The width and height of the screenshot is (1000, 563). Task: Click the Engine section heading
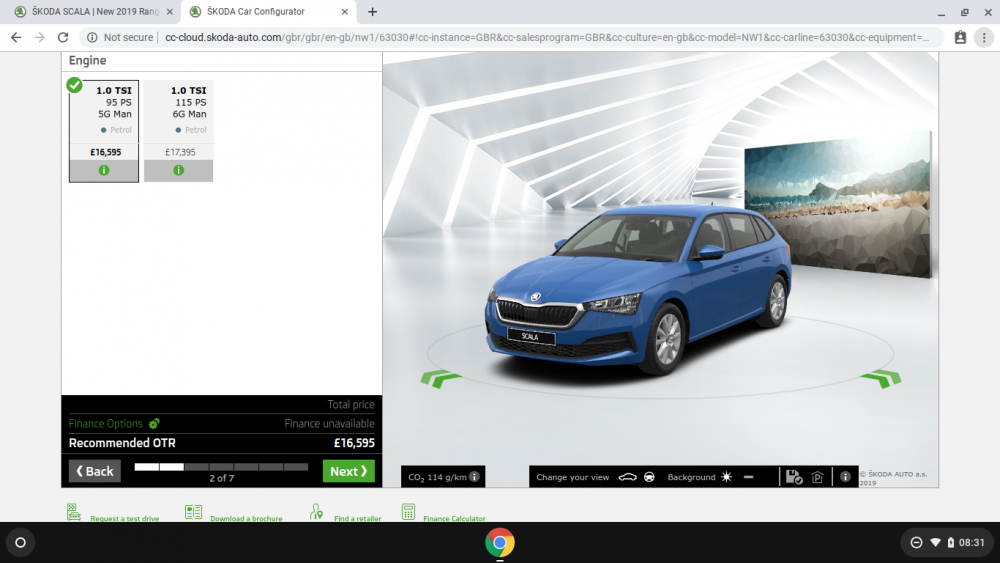click(x=87, y=61)
